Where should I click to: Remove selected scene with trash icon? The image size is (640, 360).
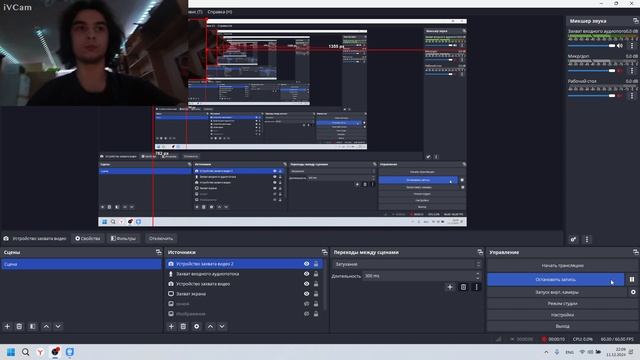[19, 327]
